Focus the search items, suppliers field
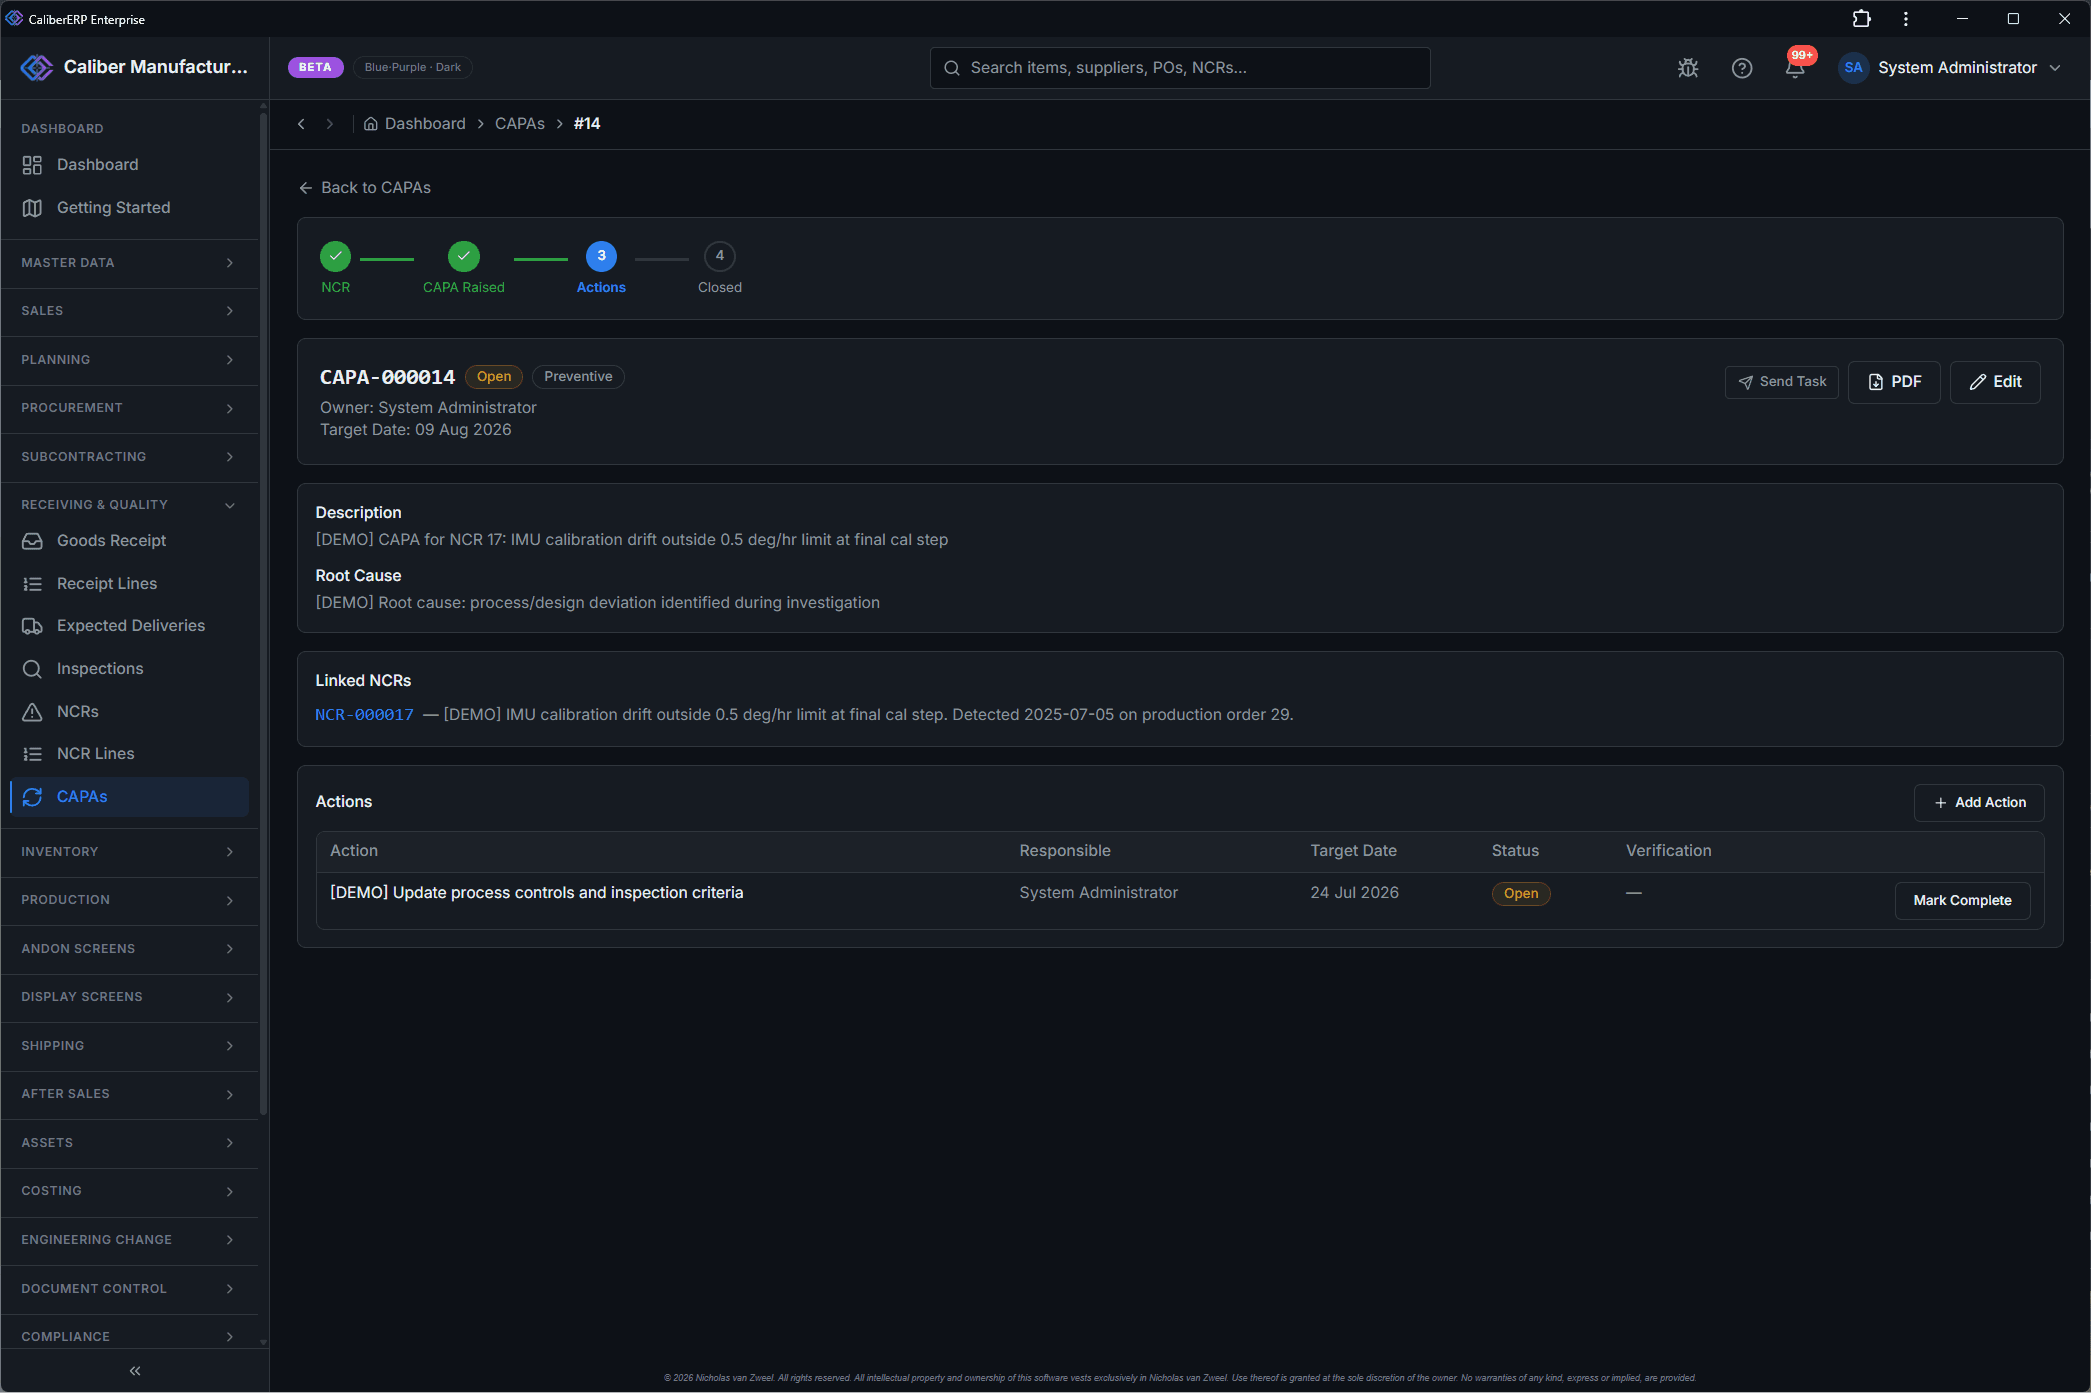Screen dimensions: 2091x1393 coord(1180,68)
